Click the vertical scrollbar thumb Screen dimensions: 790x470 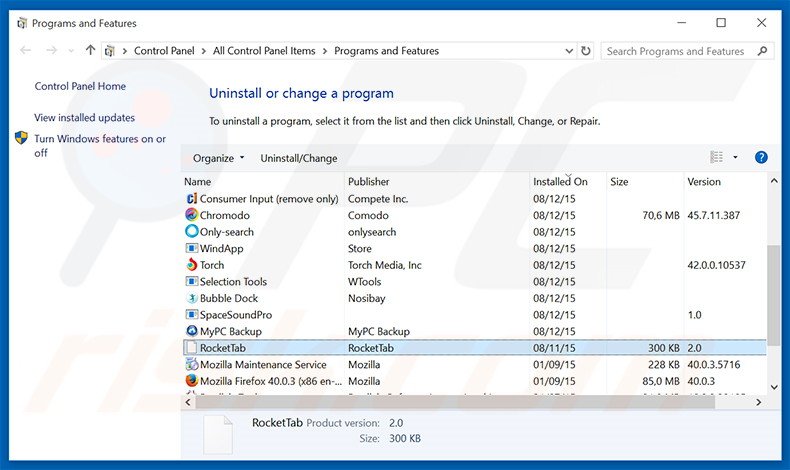(x=774, y=295)
